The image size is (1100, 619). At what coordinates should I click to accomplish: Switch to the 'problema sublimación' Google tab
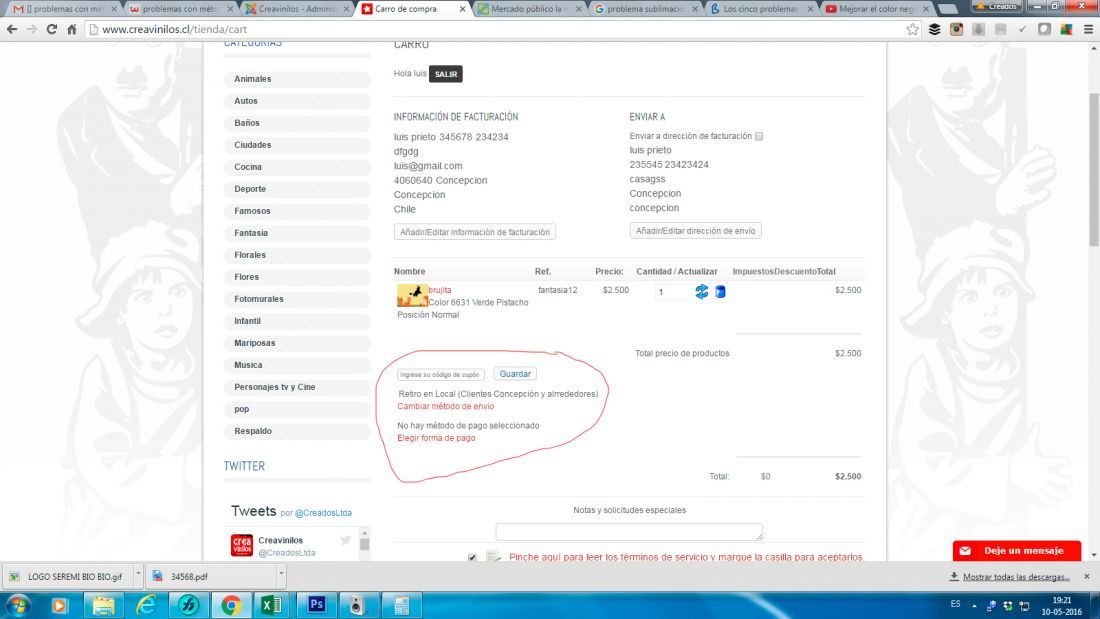644,9
